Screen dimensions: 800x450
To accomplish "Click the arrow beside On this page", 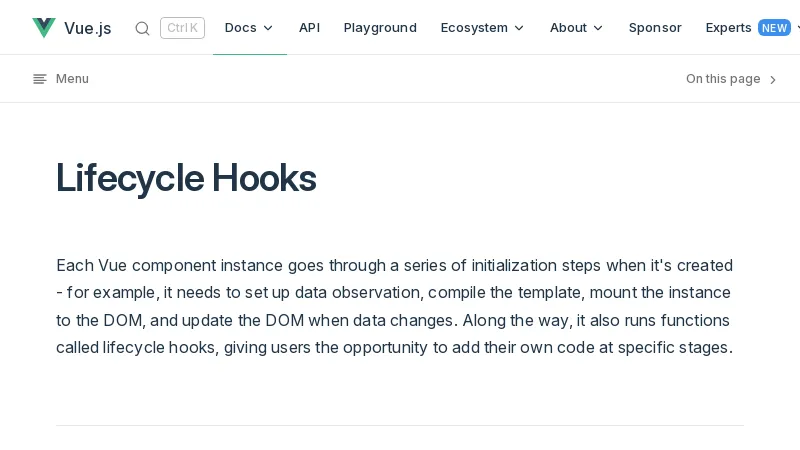I will pos(772,80).
